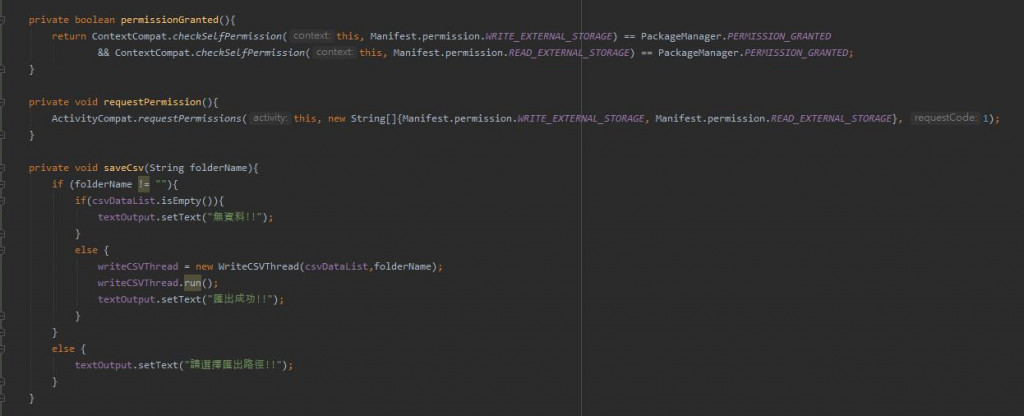
Task: Click the requestCode parameter hint
Action: coord(944,118)
